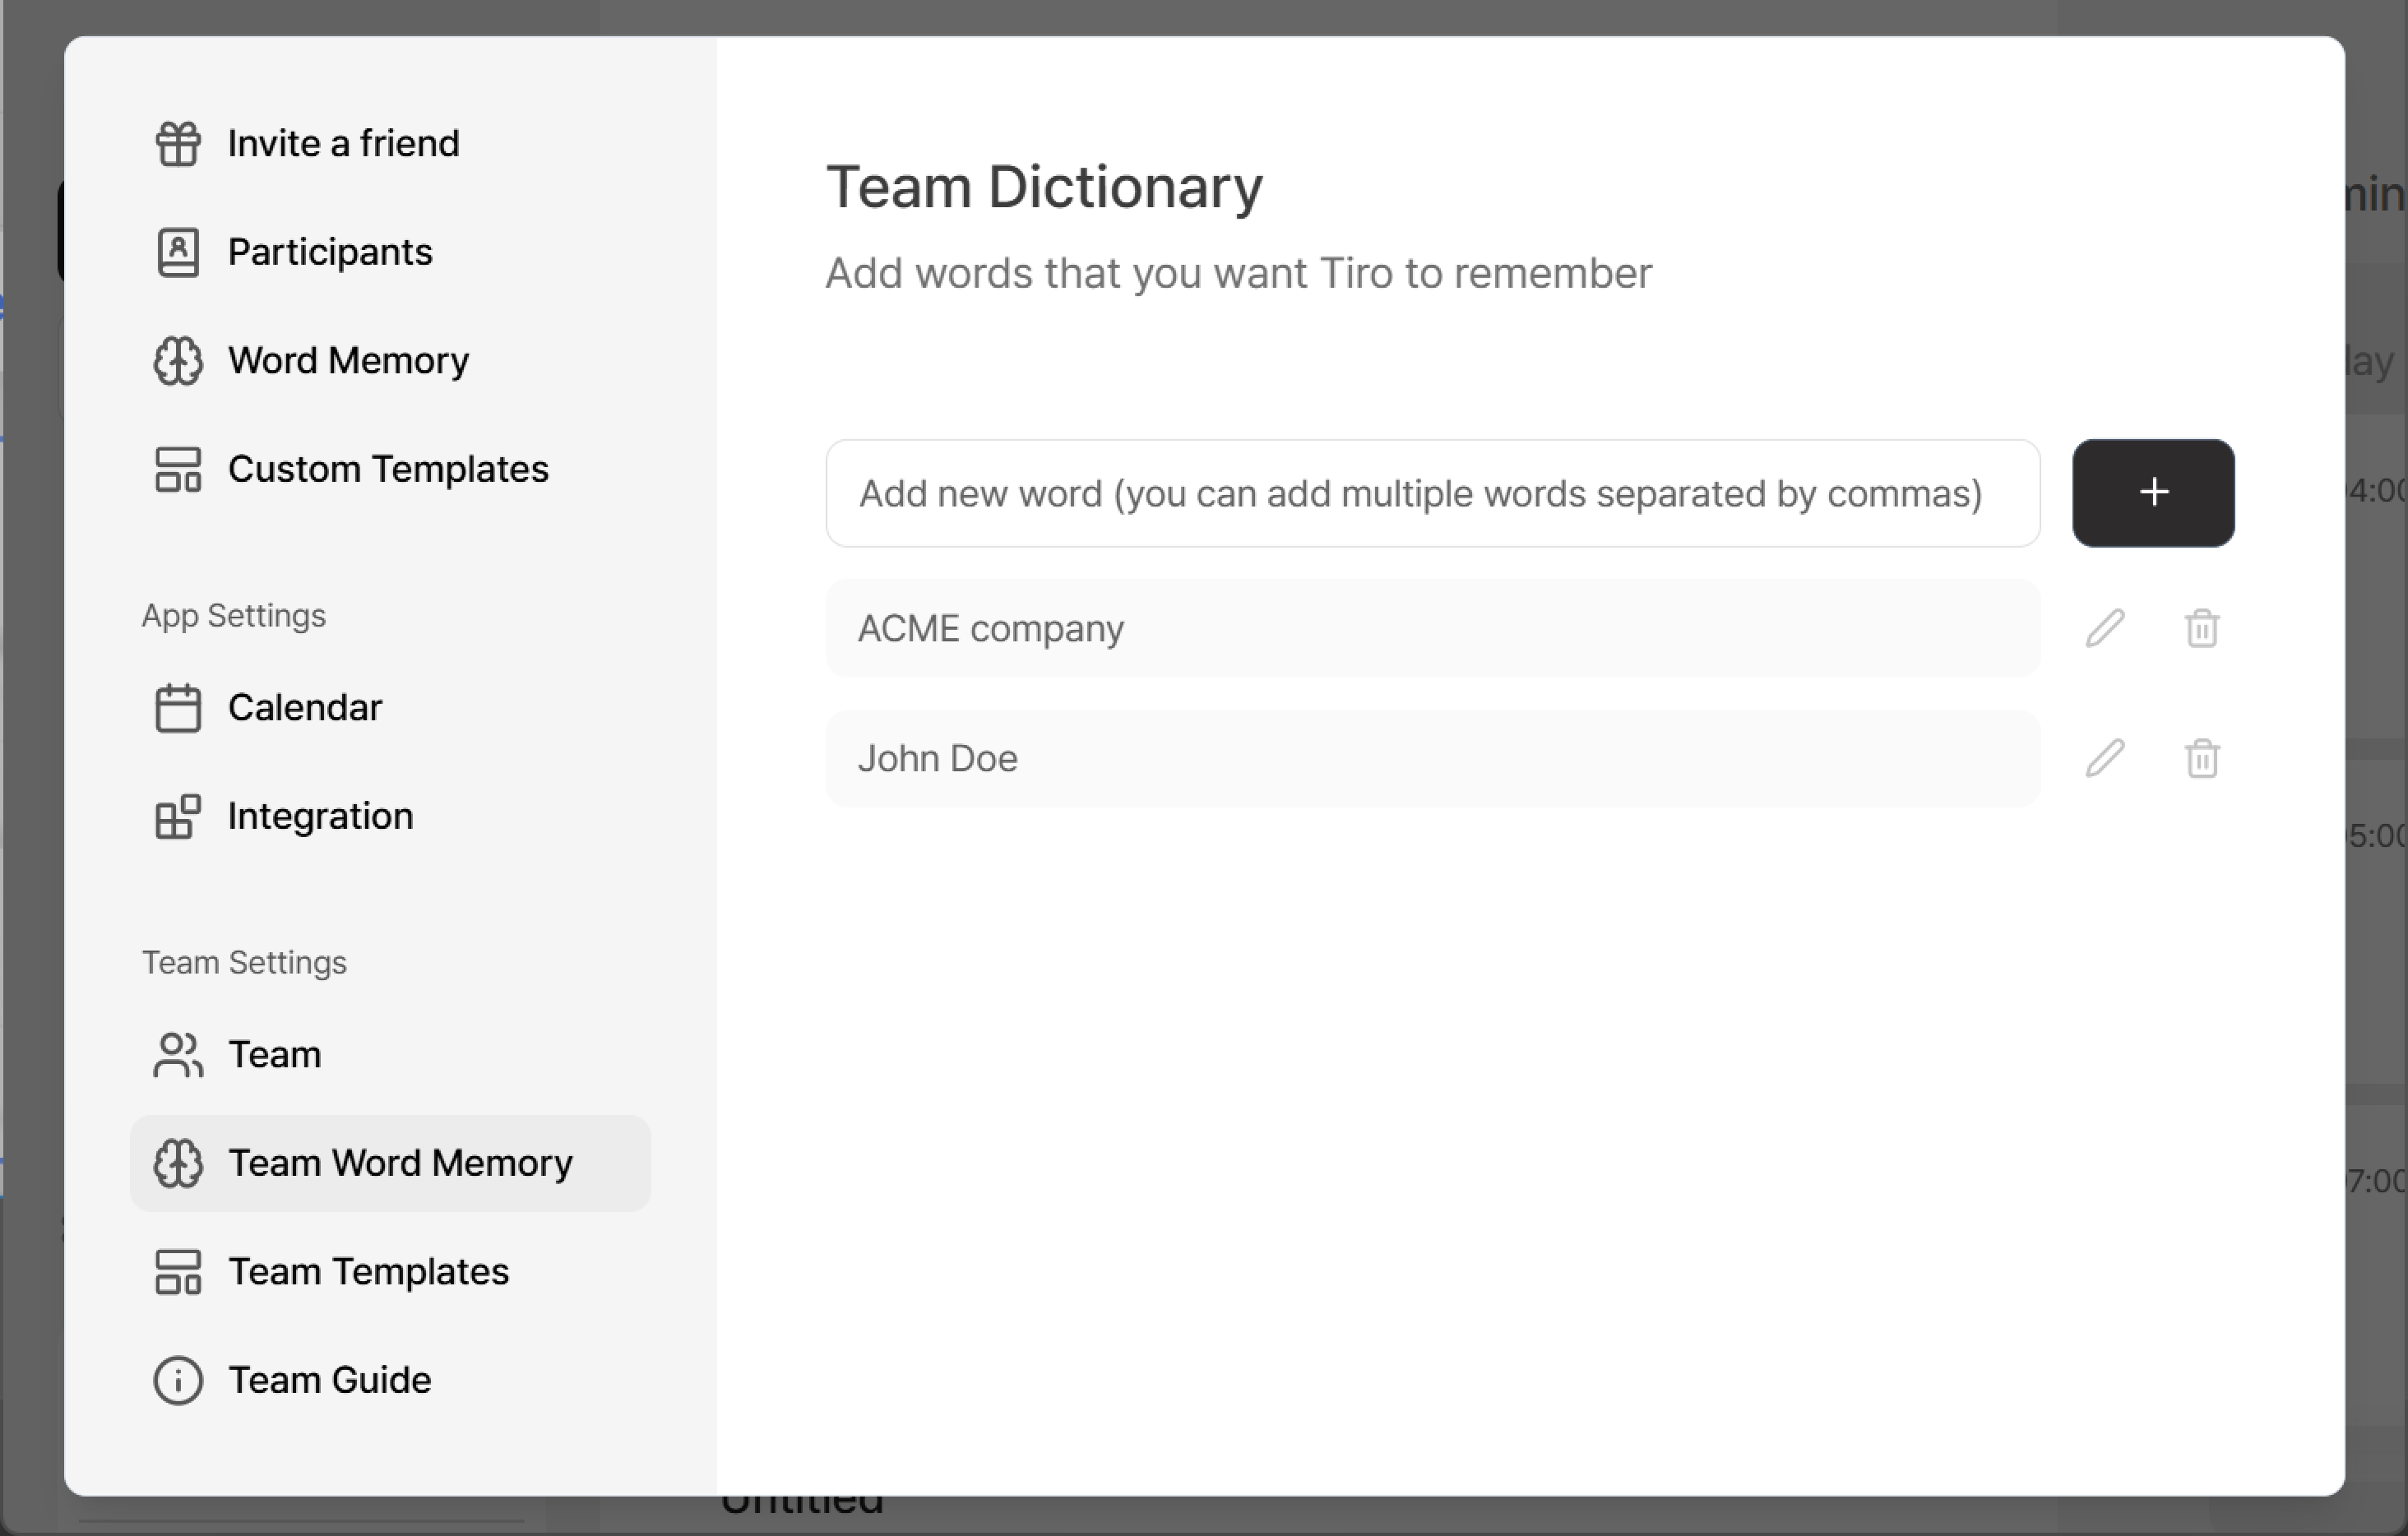Delete the ACME company word
The width and height of the screenshot is (2408, 1536).
tap(2202, 628)
